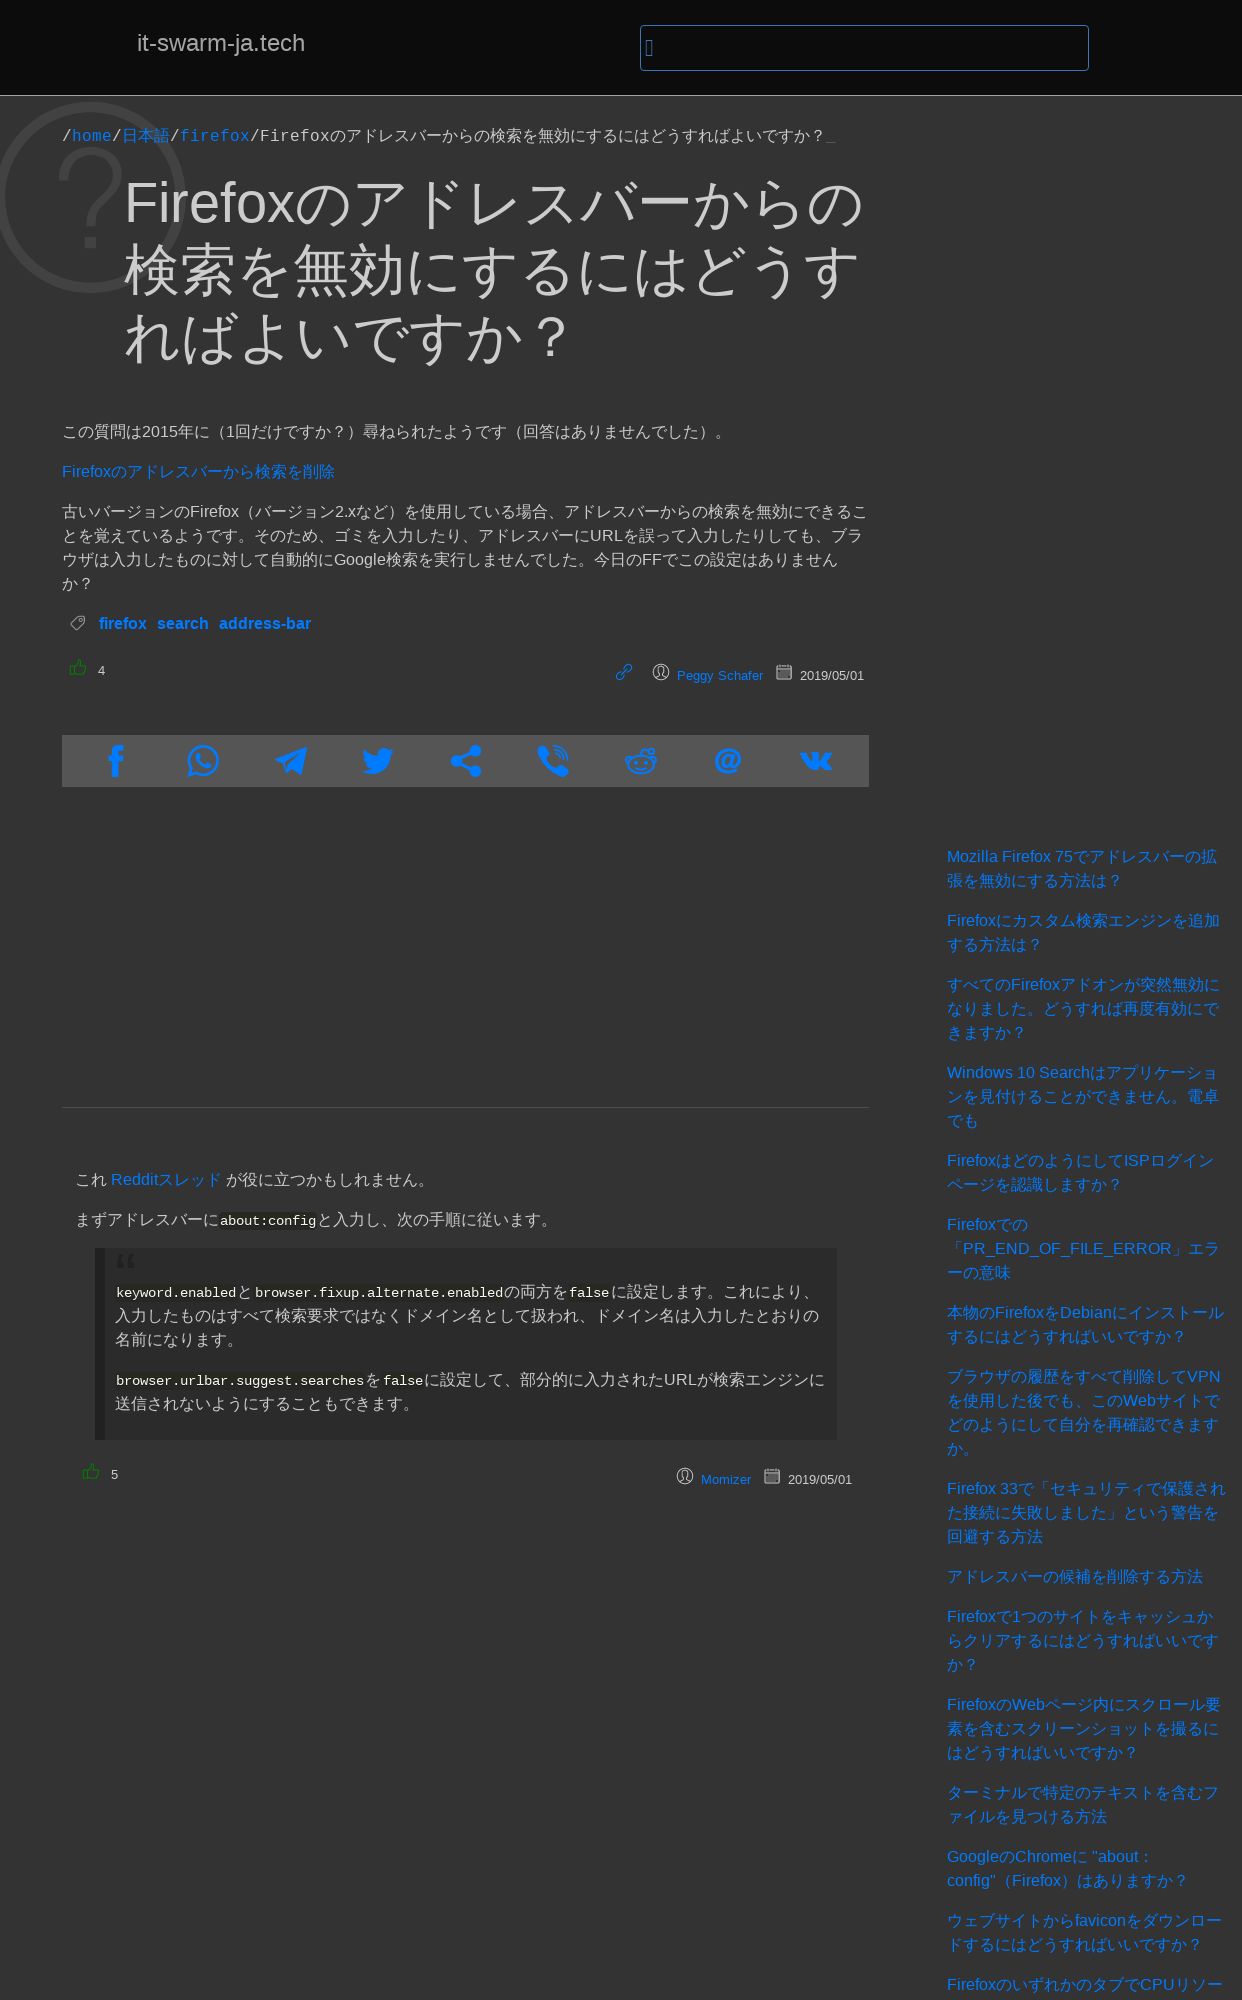The width and height of the screenshot is (1242, 2000).
Task: Open the link Firefoxのアドレスバーから検索を削除
Action: [198, 472]
